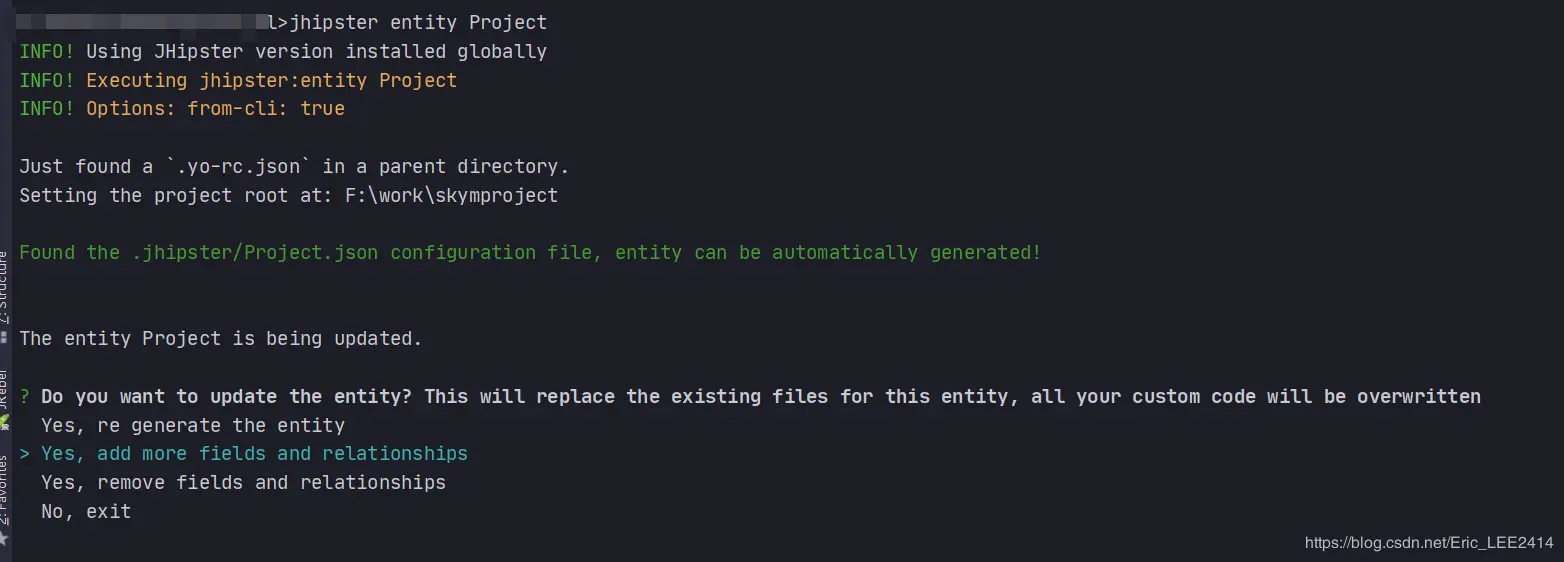1564x562 pixels.
Task: Open the JRebel side panel tab
Action: (x=4, y=388)
